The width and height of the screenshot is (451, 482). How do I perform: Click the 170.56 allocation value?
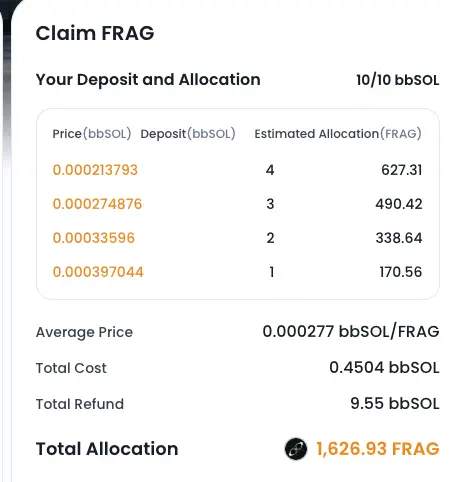[401, 272]
